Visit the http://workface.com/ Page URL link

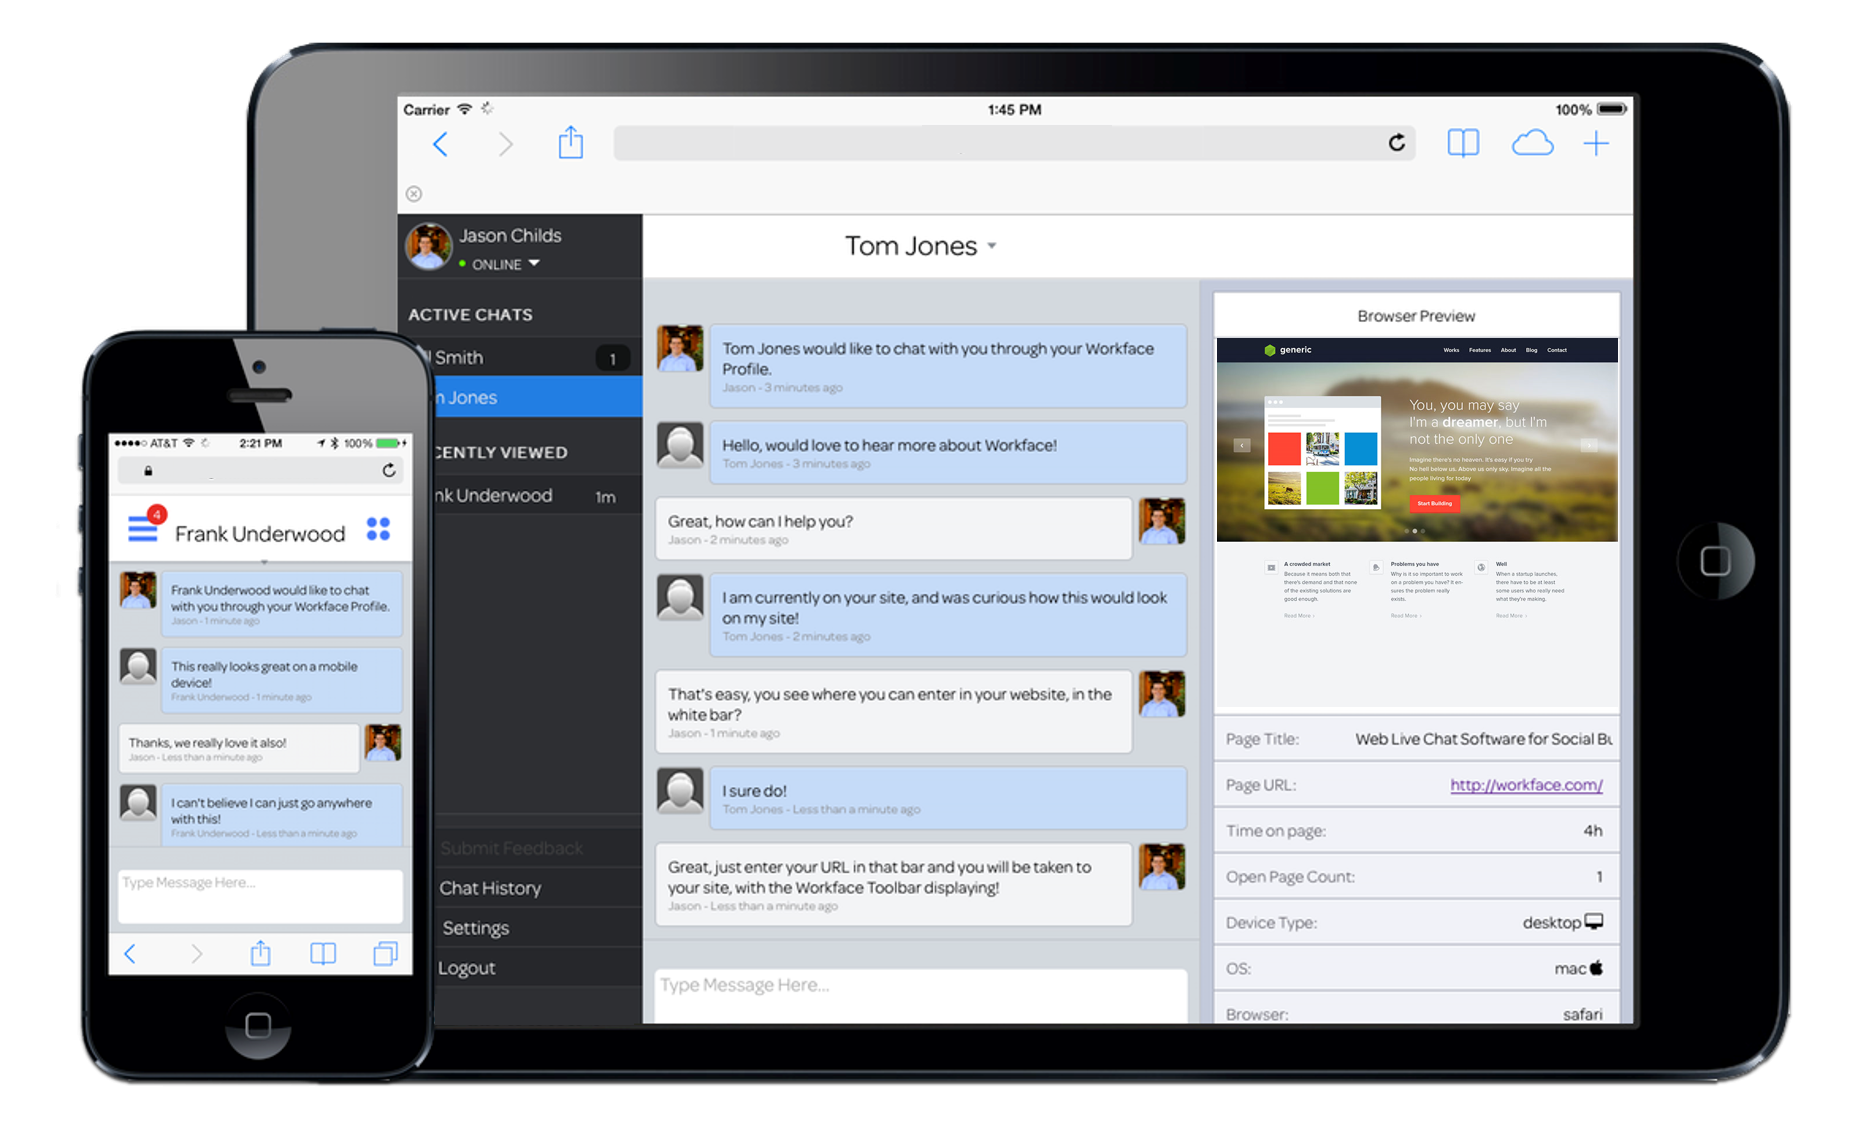click(1526, 785)
